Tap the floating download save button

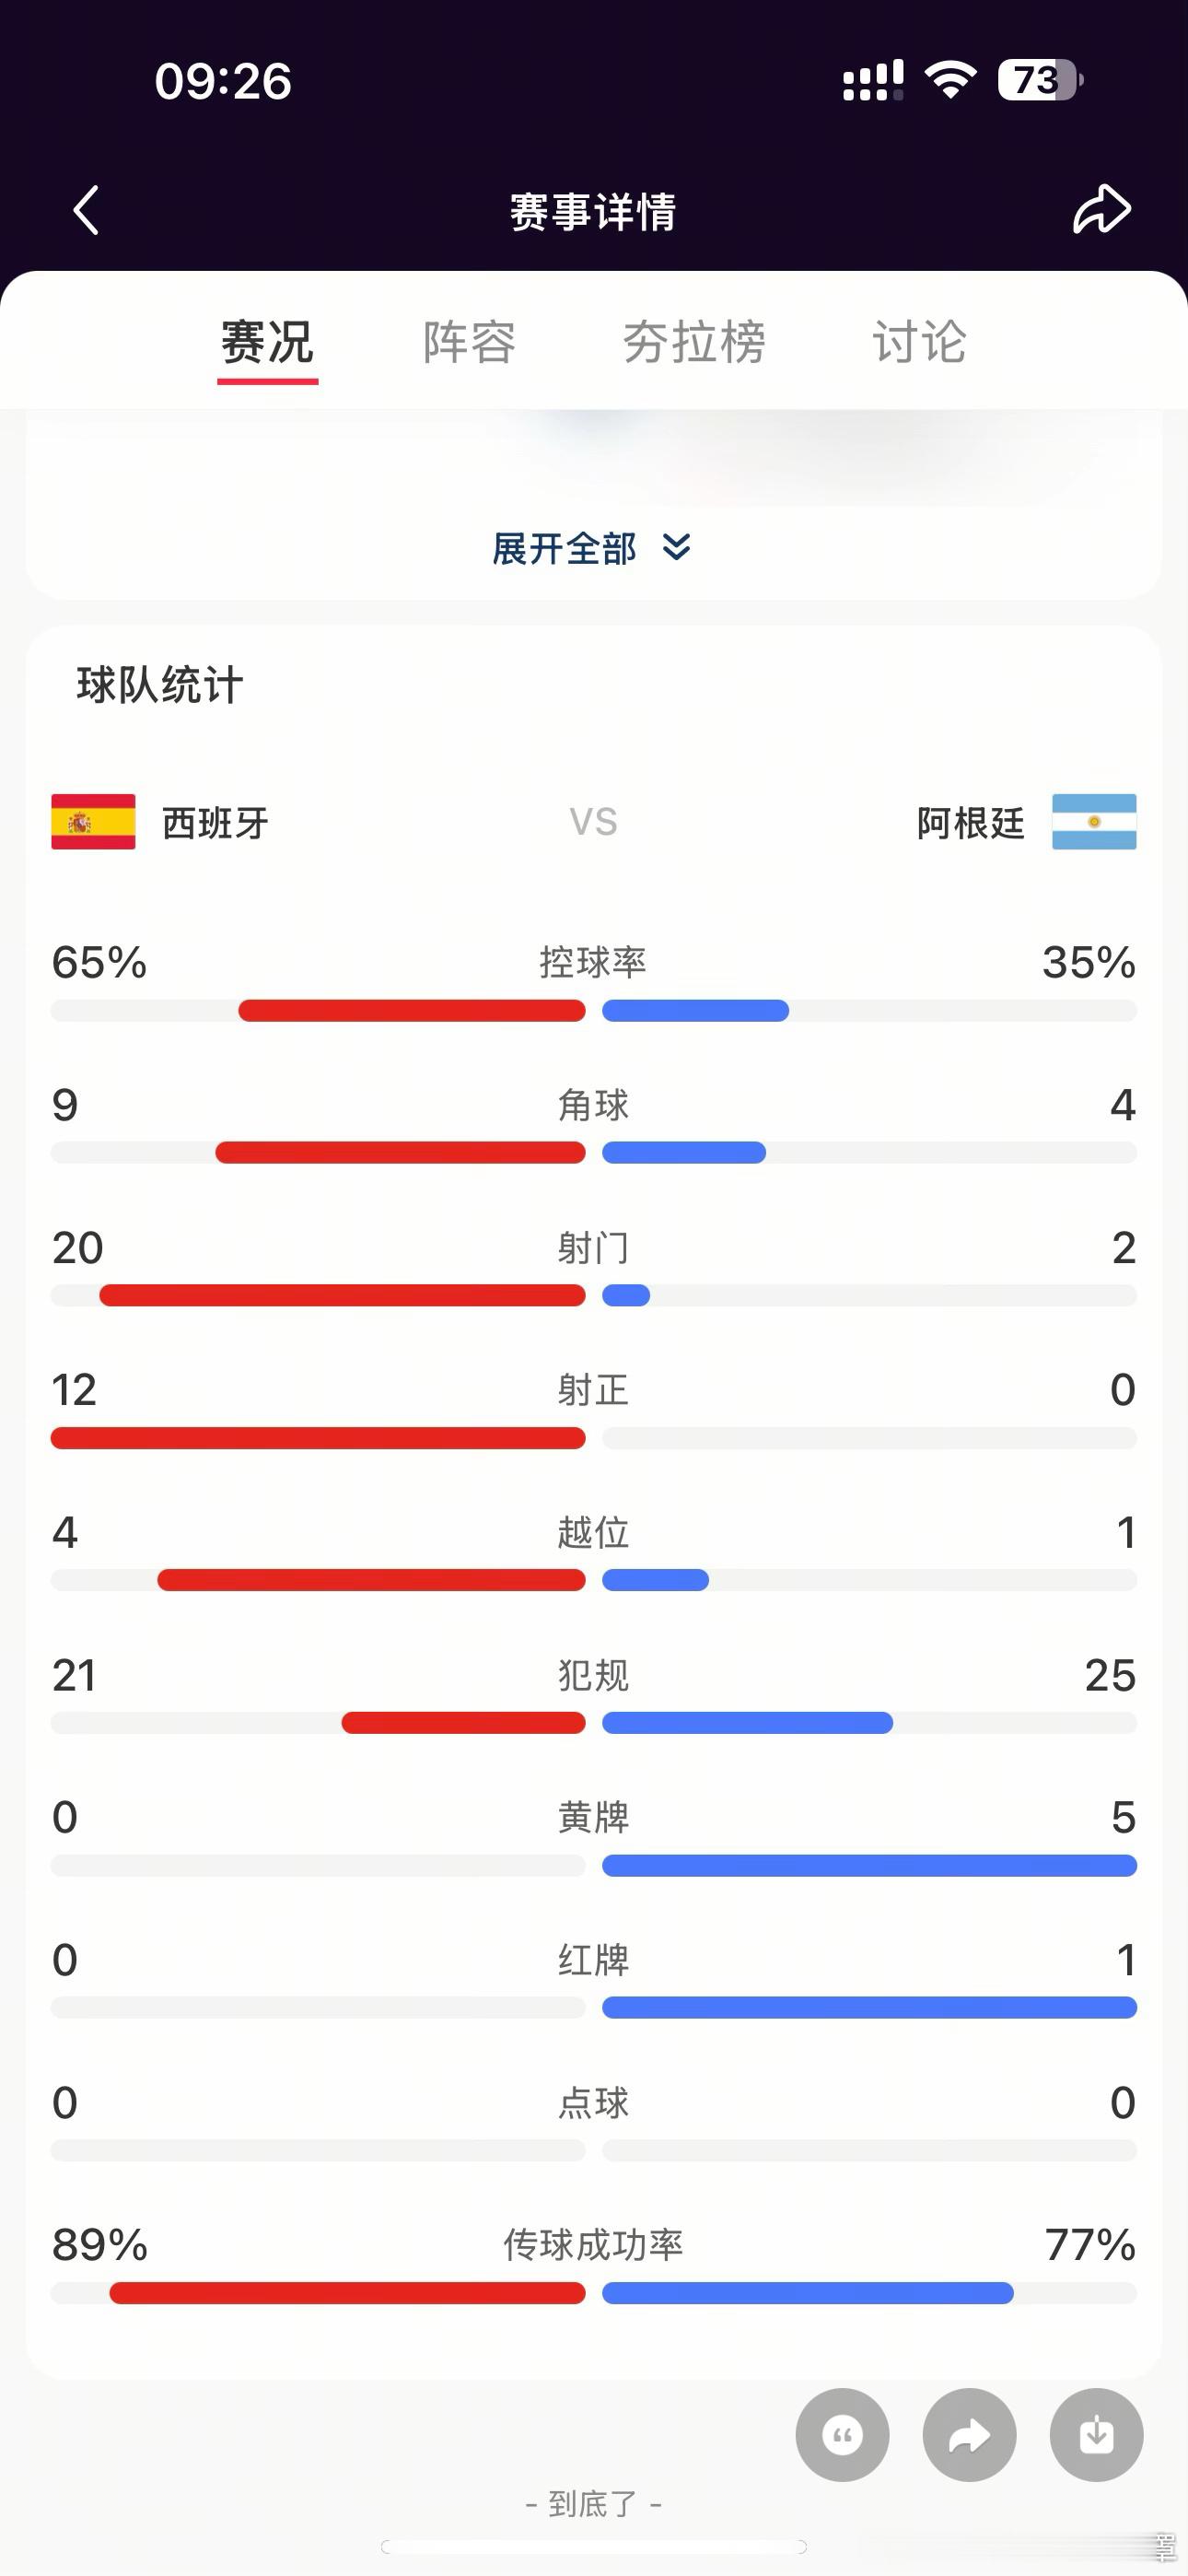(x=1096, y=2435)
